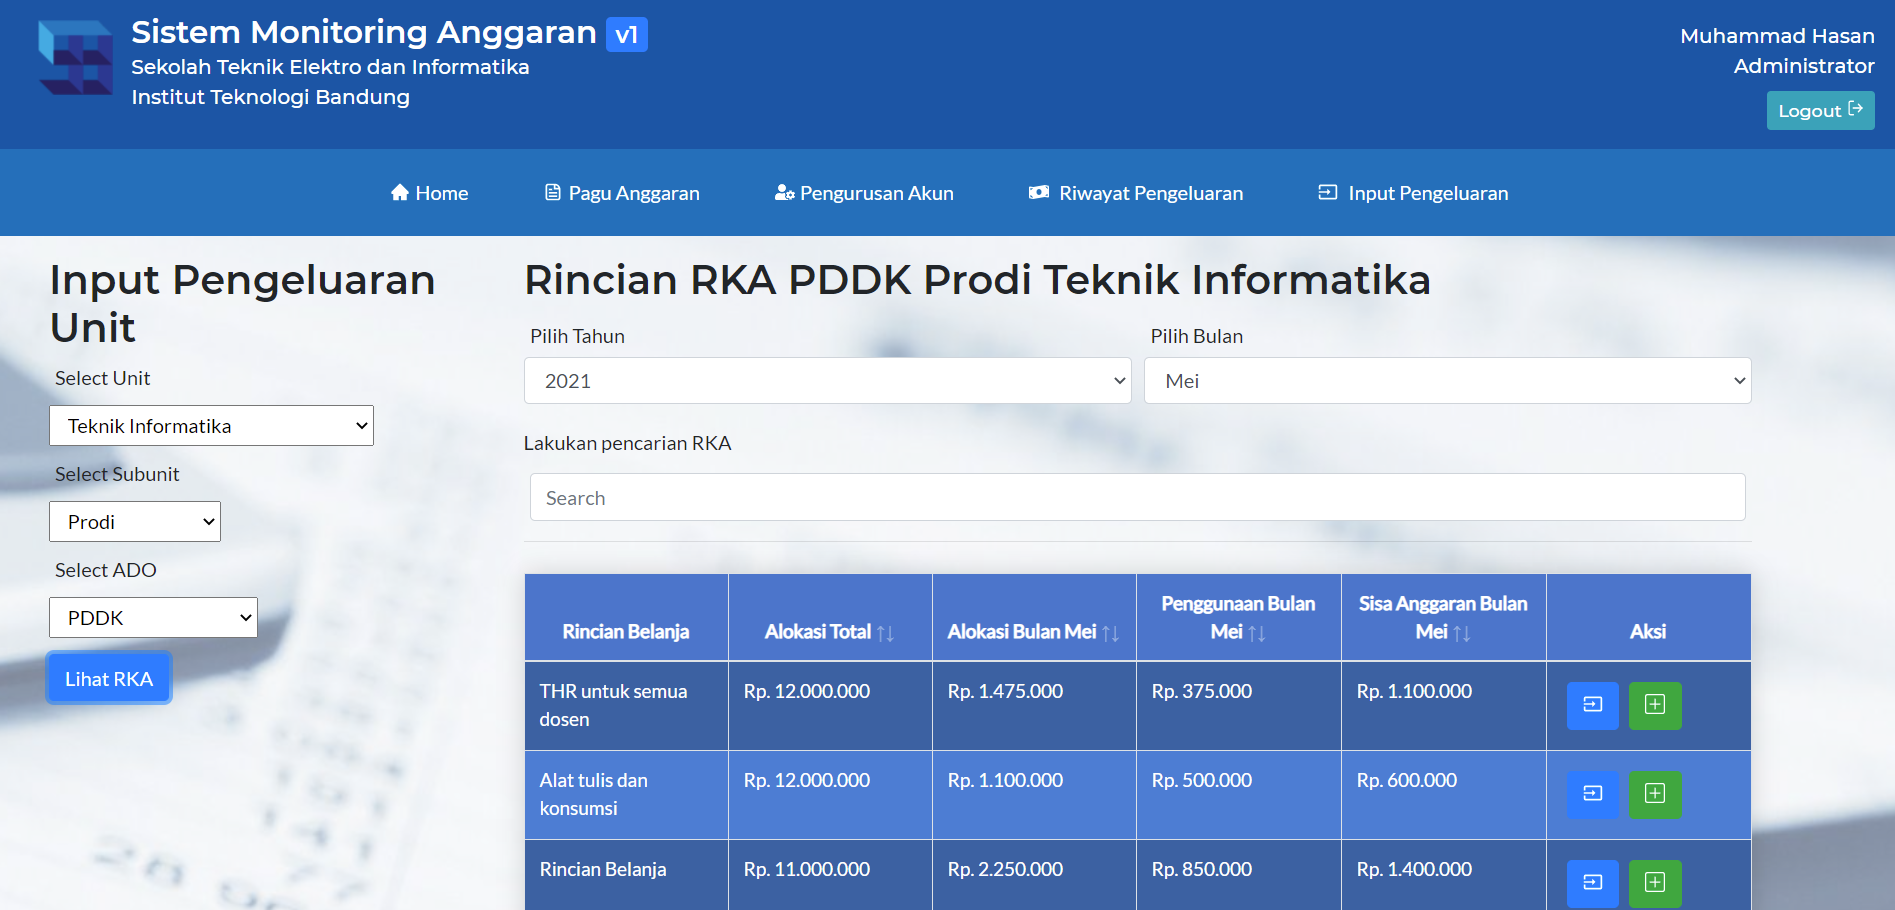Click 'Rp. 375.000' cell
1895x910 pixels.
(1238, 705)
